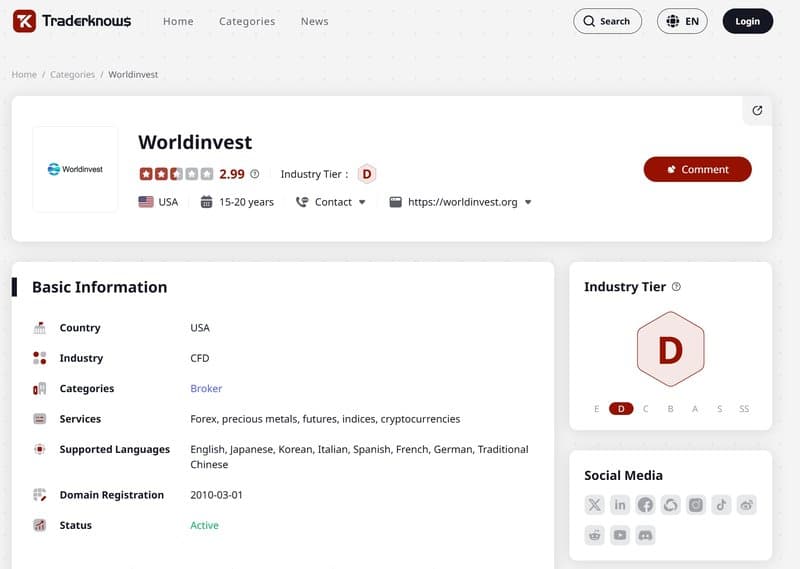Select tier D pill on tier scale
Screen dimensions: 800x569
click(x=621, y=409)
